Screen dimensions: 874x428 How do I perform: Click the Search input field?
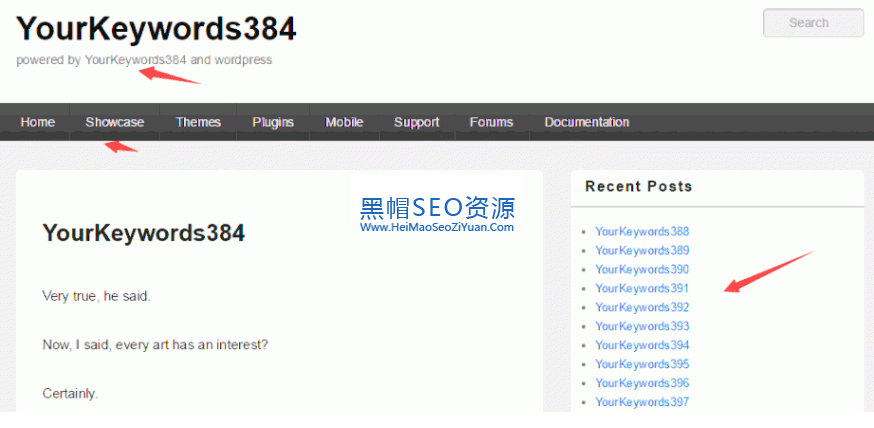pyautogui.click(x=812, y=23)
